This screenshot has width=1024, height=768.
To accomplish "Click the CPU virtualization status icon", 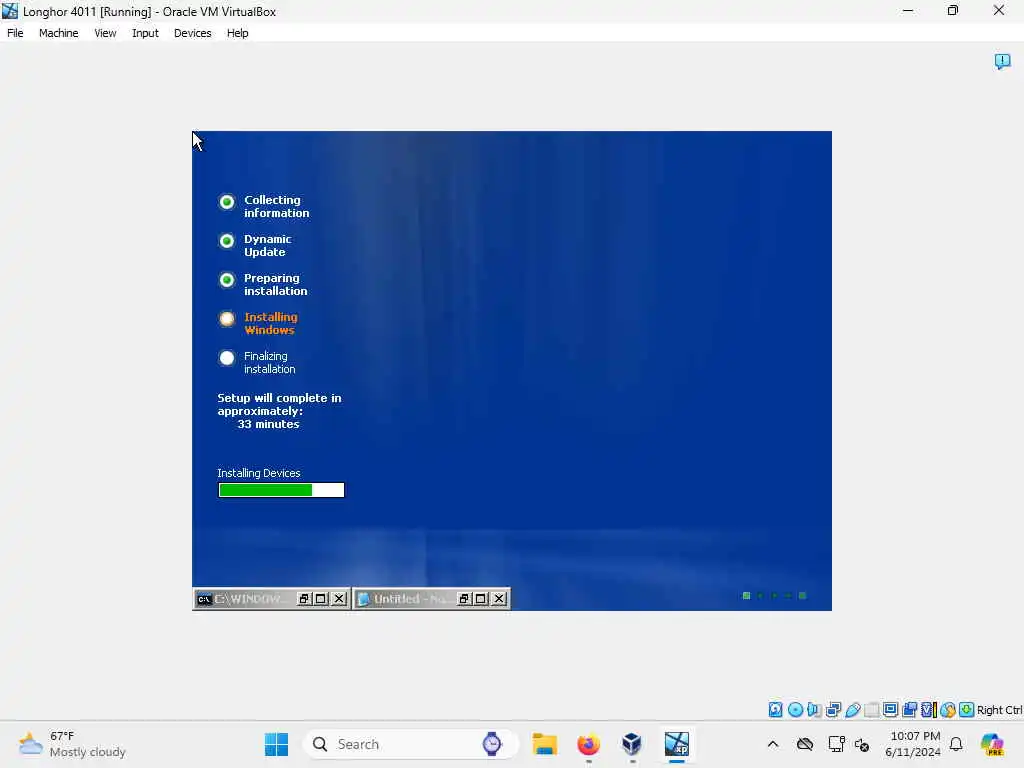I will coord(928,709).
